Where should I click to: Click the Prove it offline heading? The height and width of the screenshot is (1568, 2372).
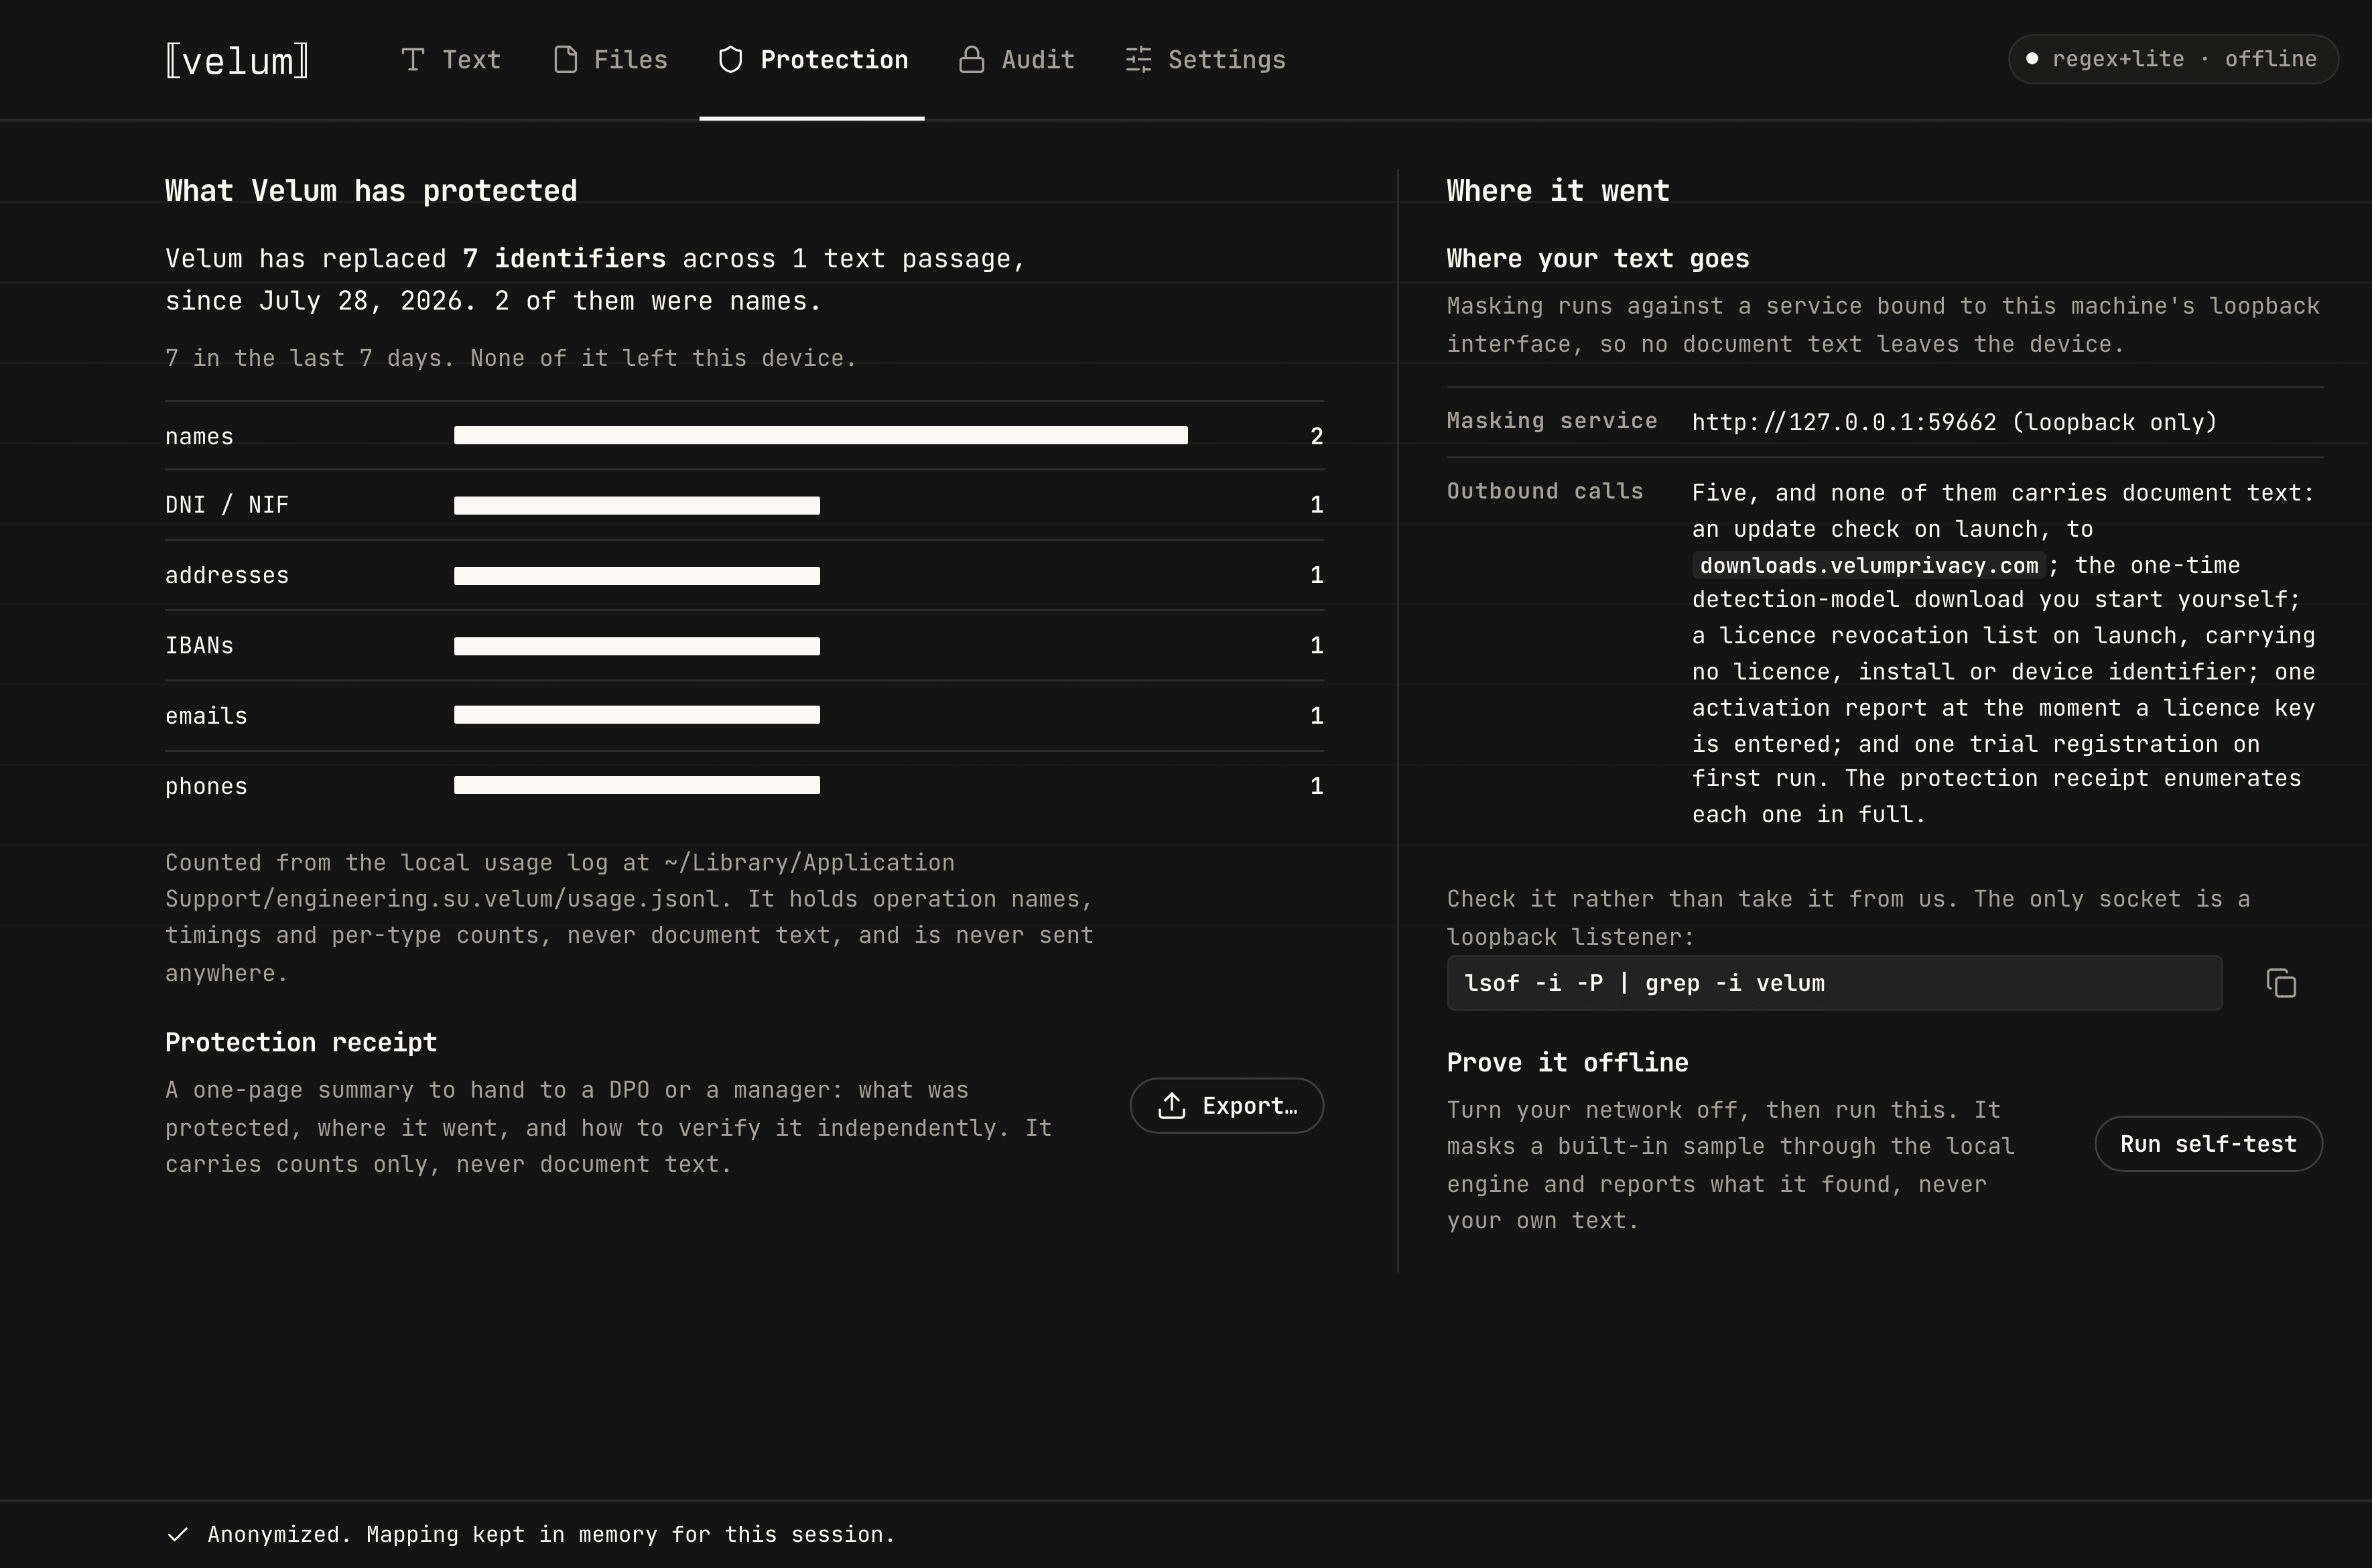coord(1567,1062)
